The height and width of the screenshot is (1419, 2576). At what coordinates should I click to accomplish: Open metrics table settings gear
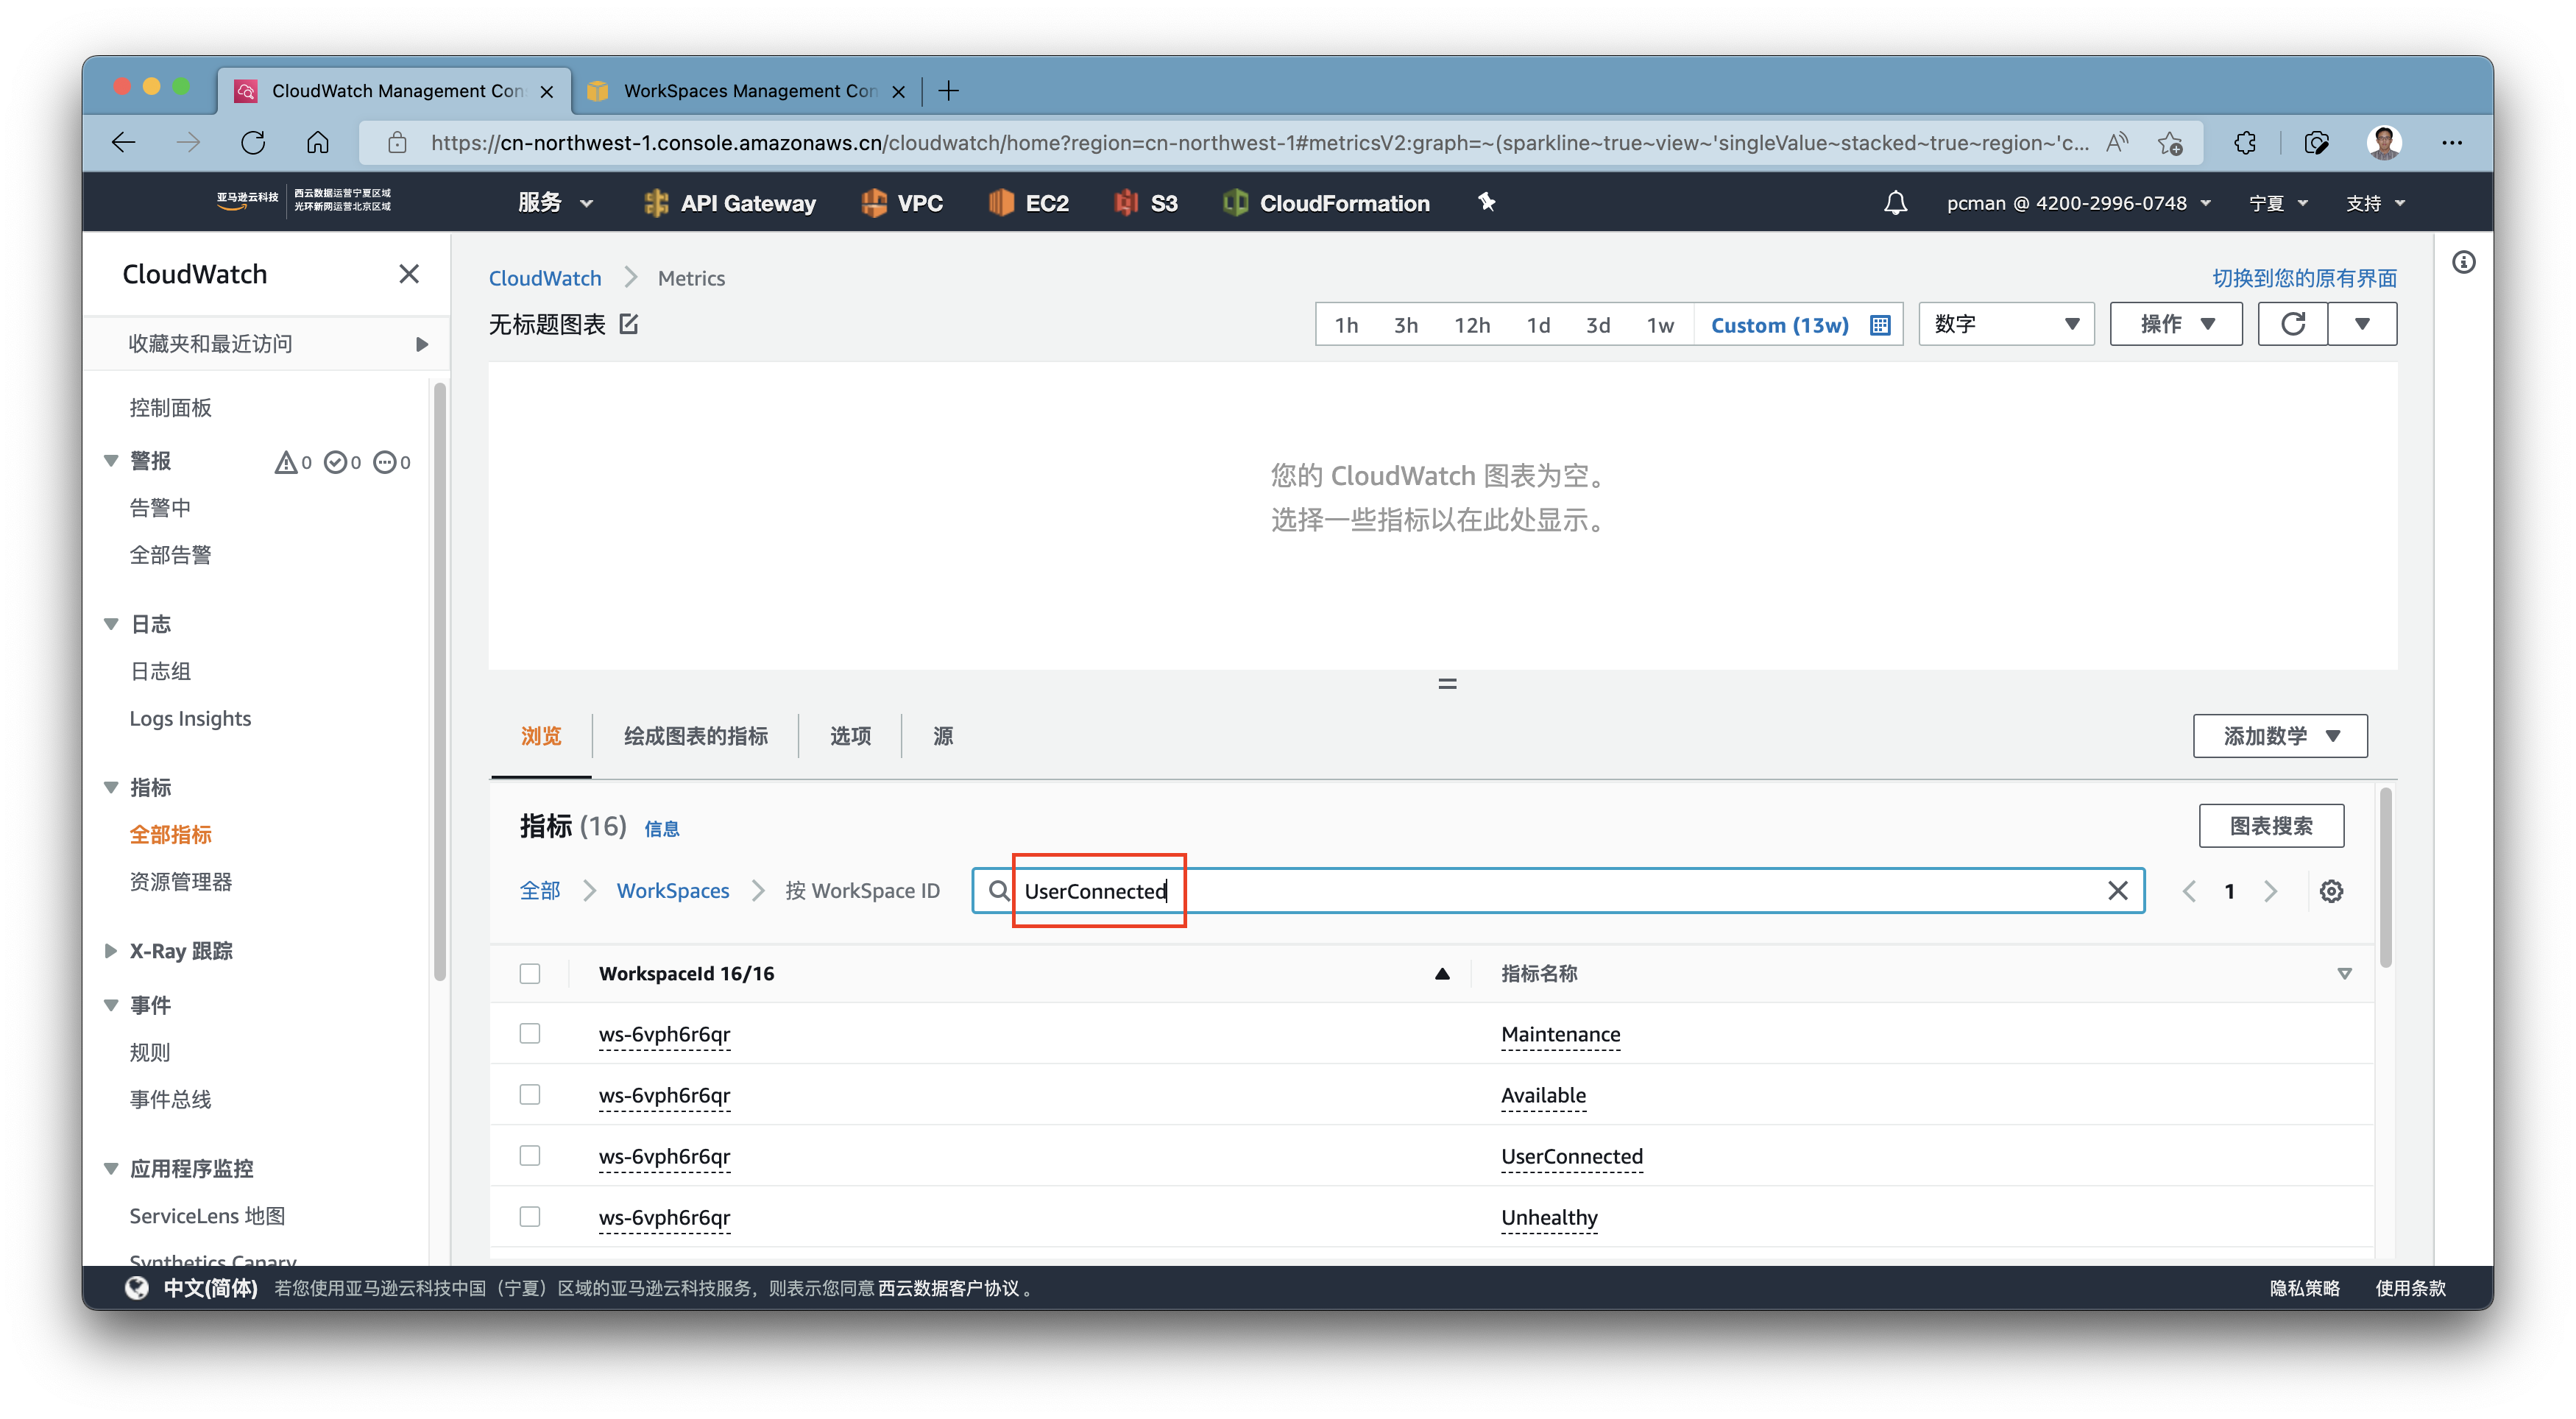tap(2331, 891)
